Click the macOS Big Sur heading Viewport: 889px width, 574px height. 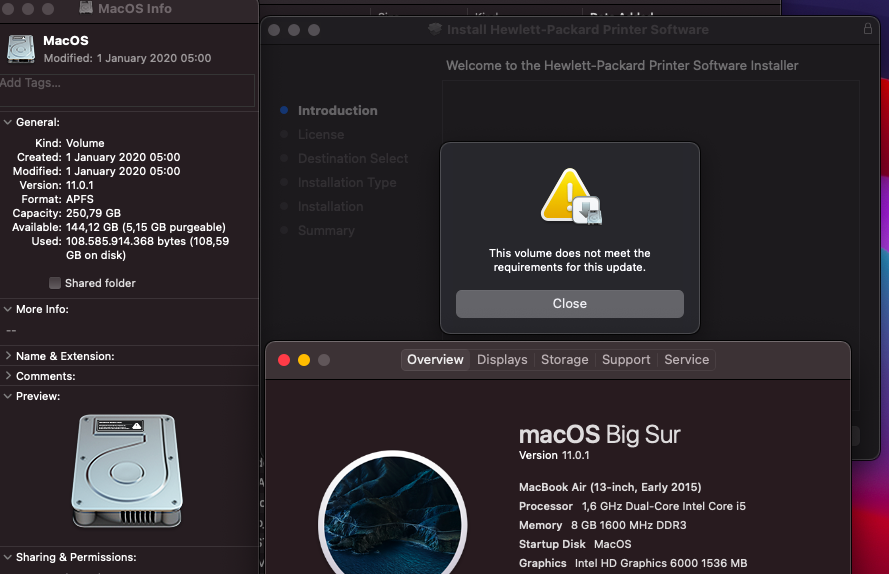pyautogui.click(x=599, y=435)
